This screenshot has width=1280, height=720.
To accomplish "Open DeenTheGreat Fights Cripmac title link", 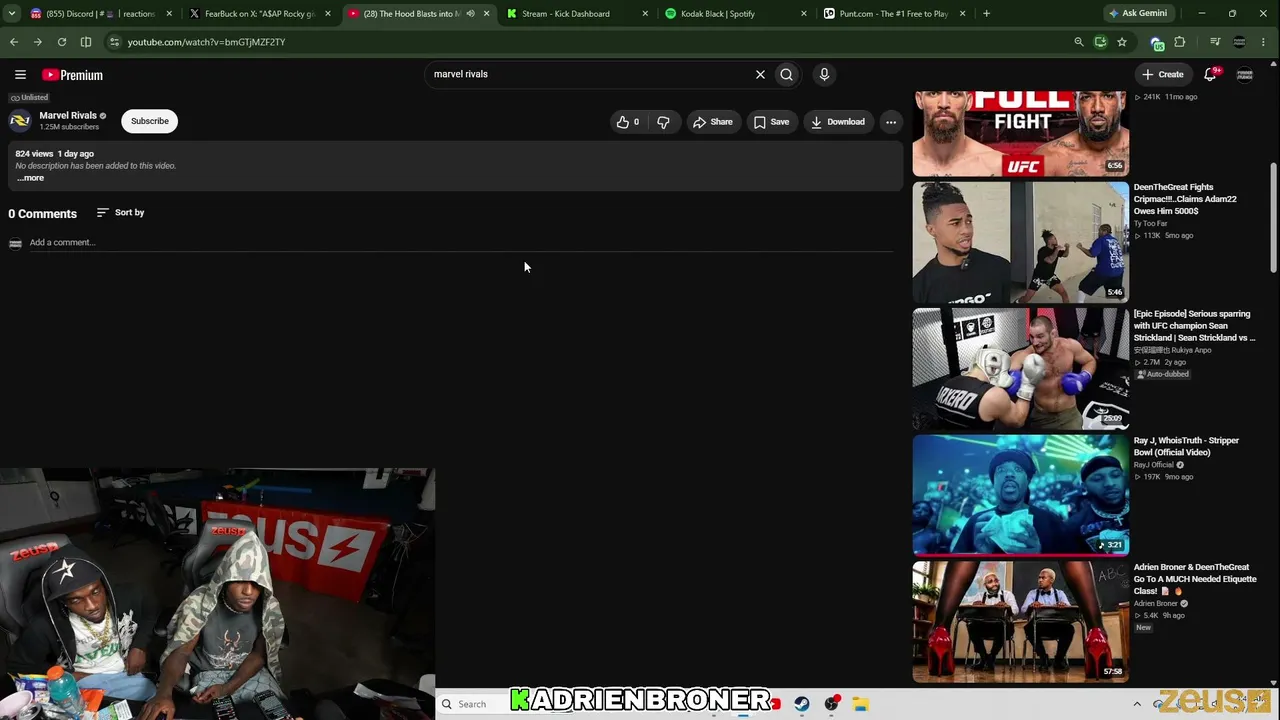I will pyautogui.click(x=1185, y=199).
